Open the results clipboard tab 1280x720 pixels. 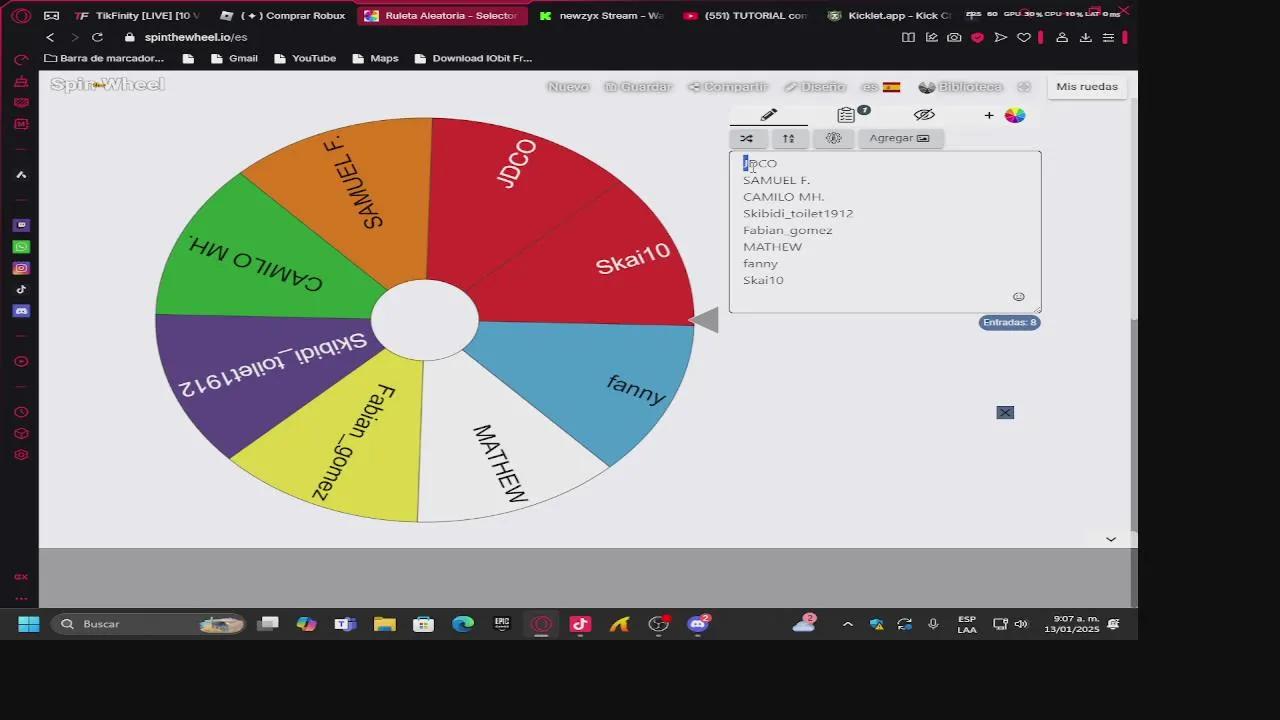coord(847,115)
